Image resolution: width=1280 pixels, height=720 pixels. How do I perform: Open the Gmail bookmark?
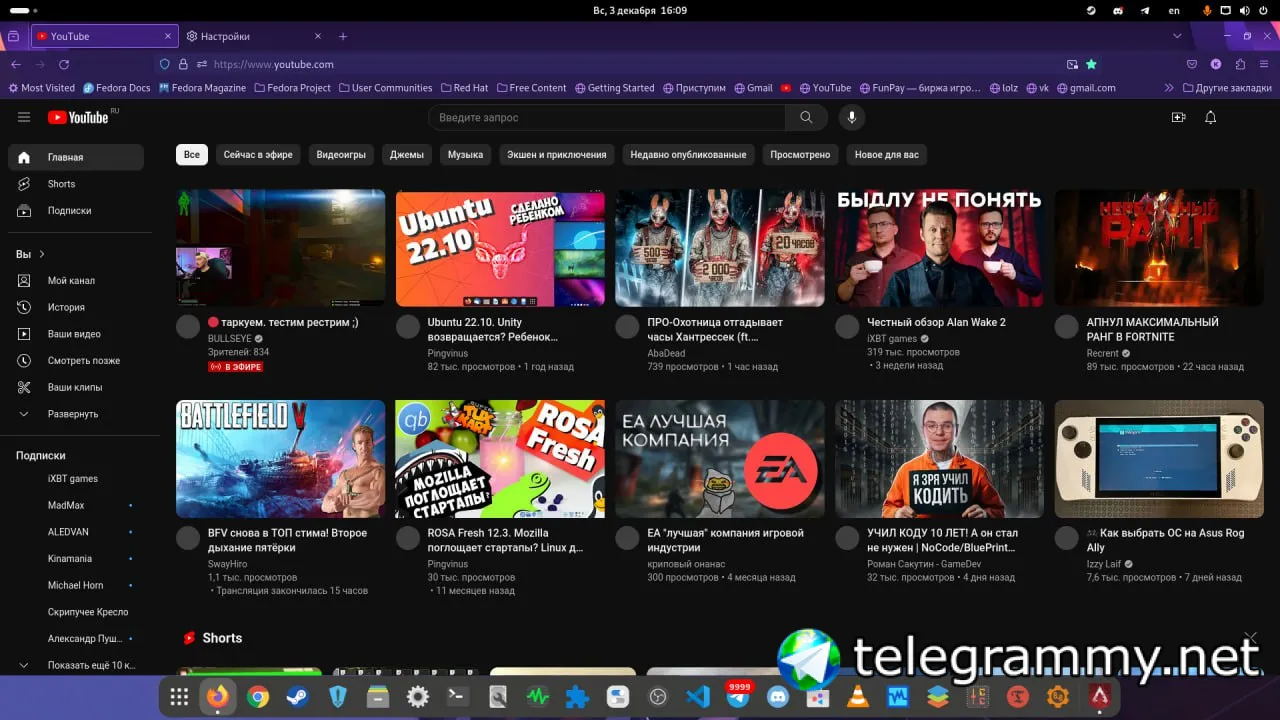(x=753, y=88)
